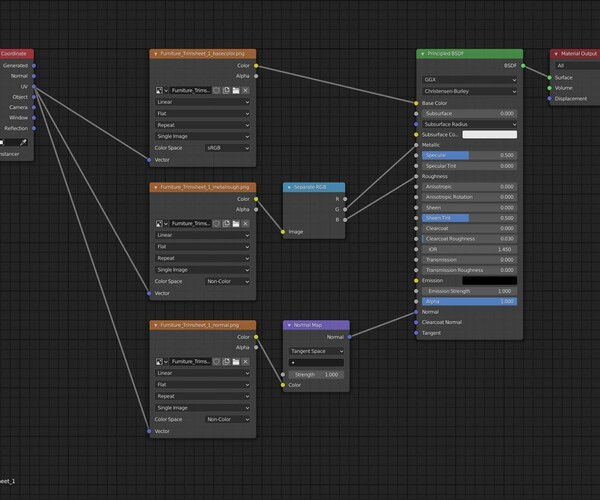Open Non-Color Color Space dropdown on metalrough node
Viewport: 600px width, 500px height.
coord(228,281)
